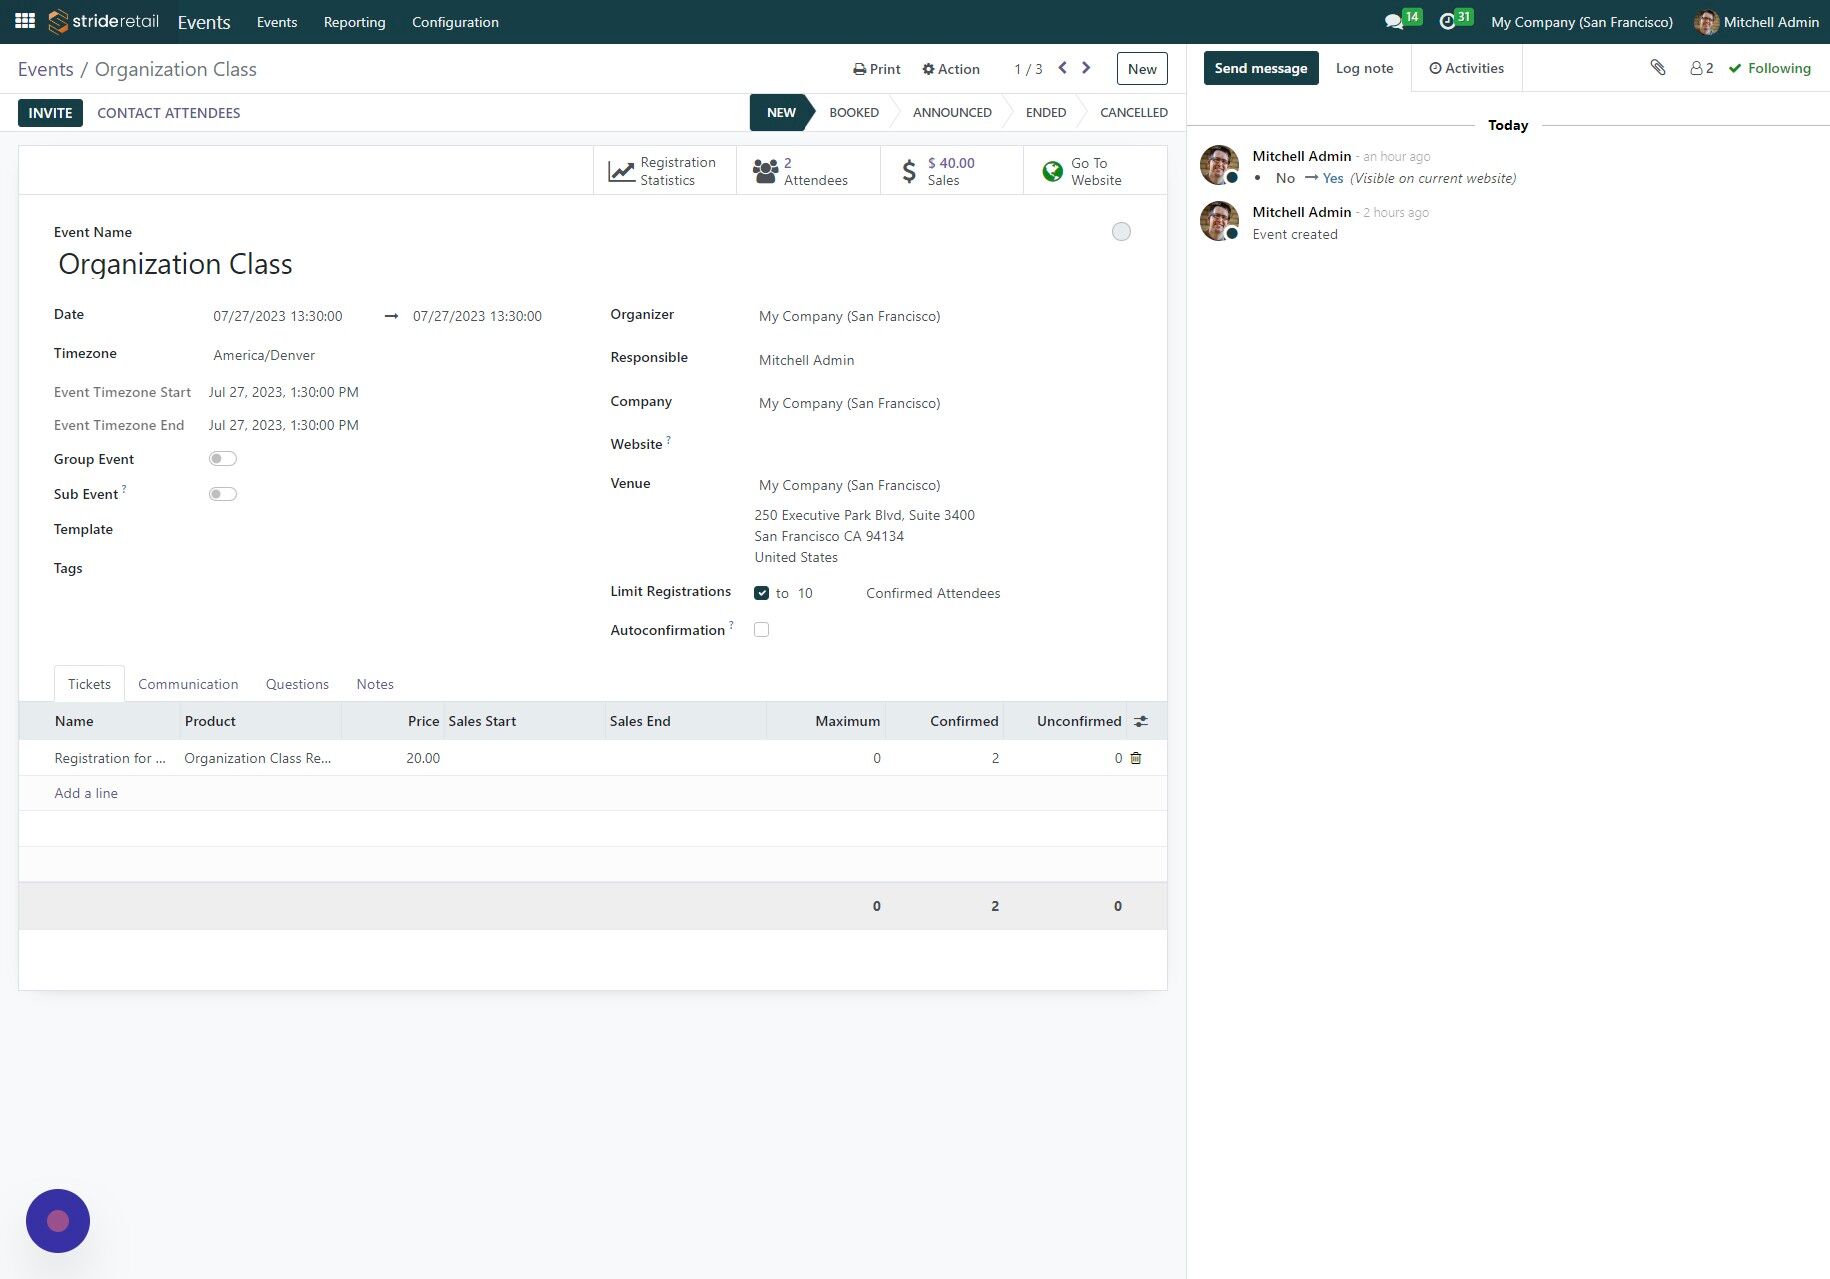This screenshot has height=1279, width=1830.
Task: Set status to CANCELLED
Action: pos(1134,112)
